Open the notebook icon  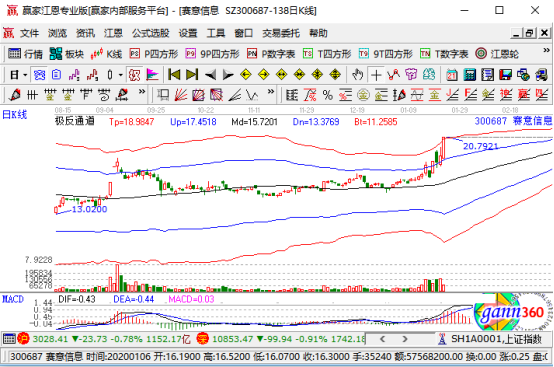[488, 75]
